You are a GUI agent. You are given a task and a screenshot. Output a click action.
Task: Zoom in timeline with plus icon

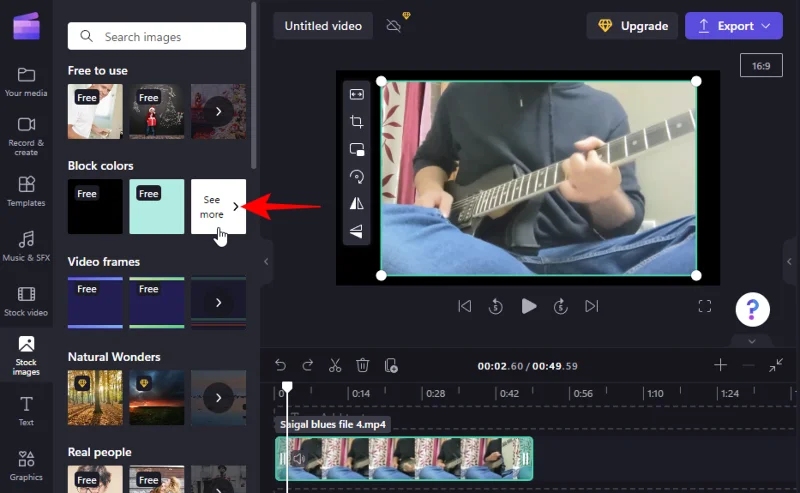tap(720, 365)
